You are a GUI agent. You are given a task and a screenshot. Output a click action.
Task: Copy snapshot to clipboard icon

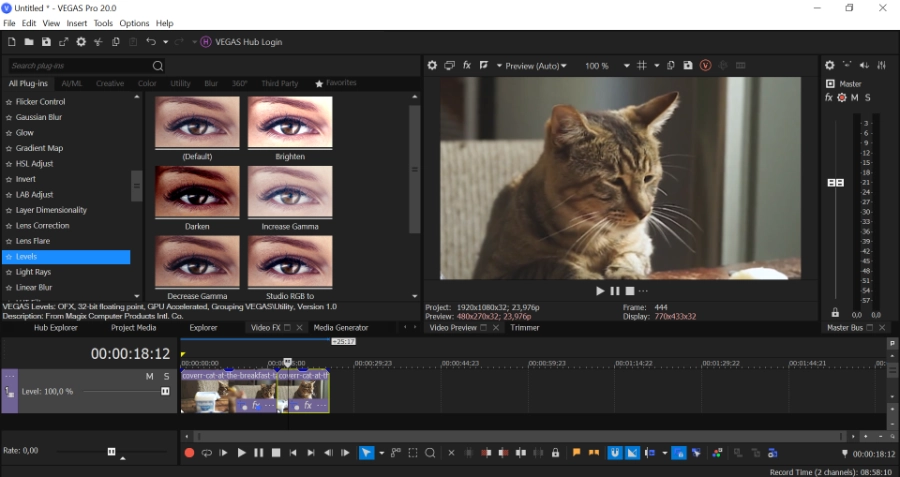[x=670, y=65]
